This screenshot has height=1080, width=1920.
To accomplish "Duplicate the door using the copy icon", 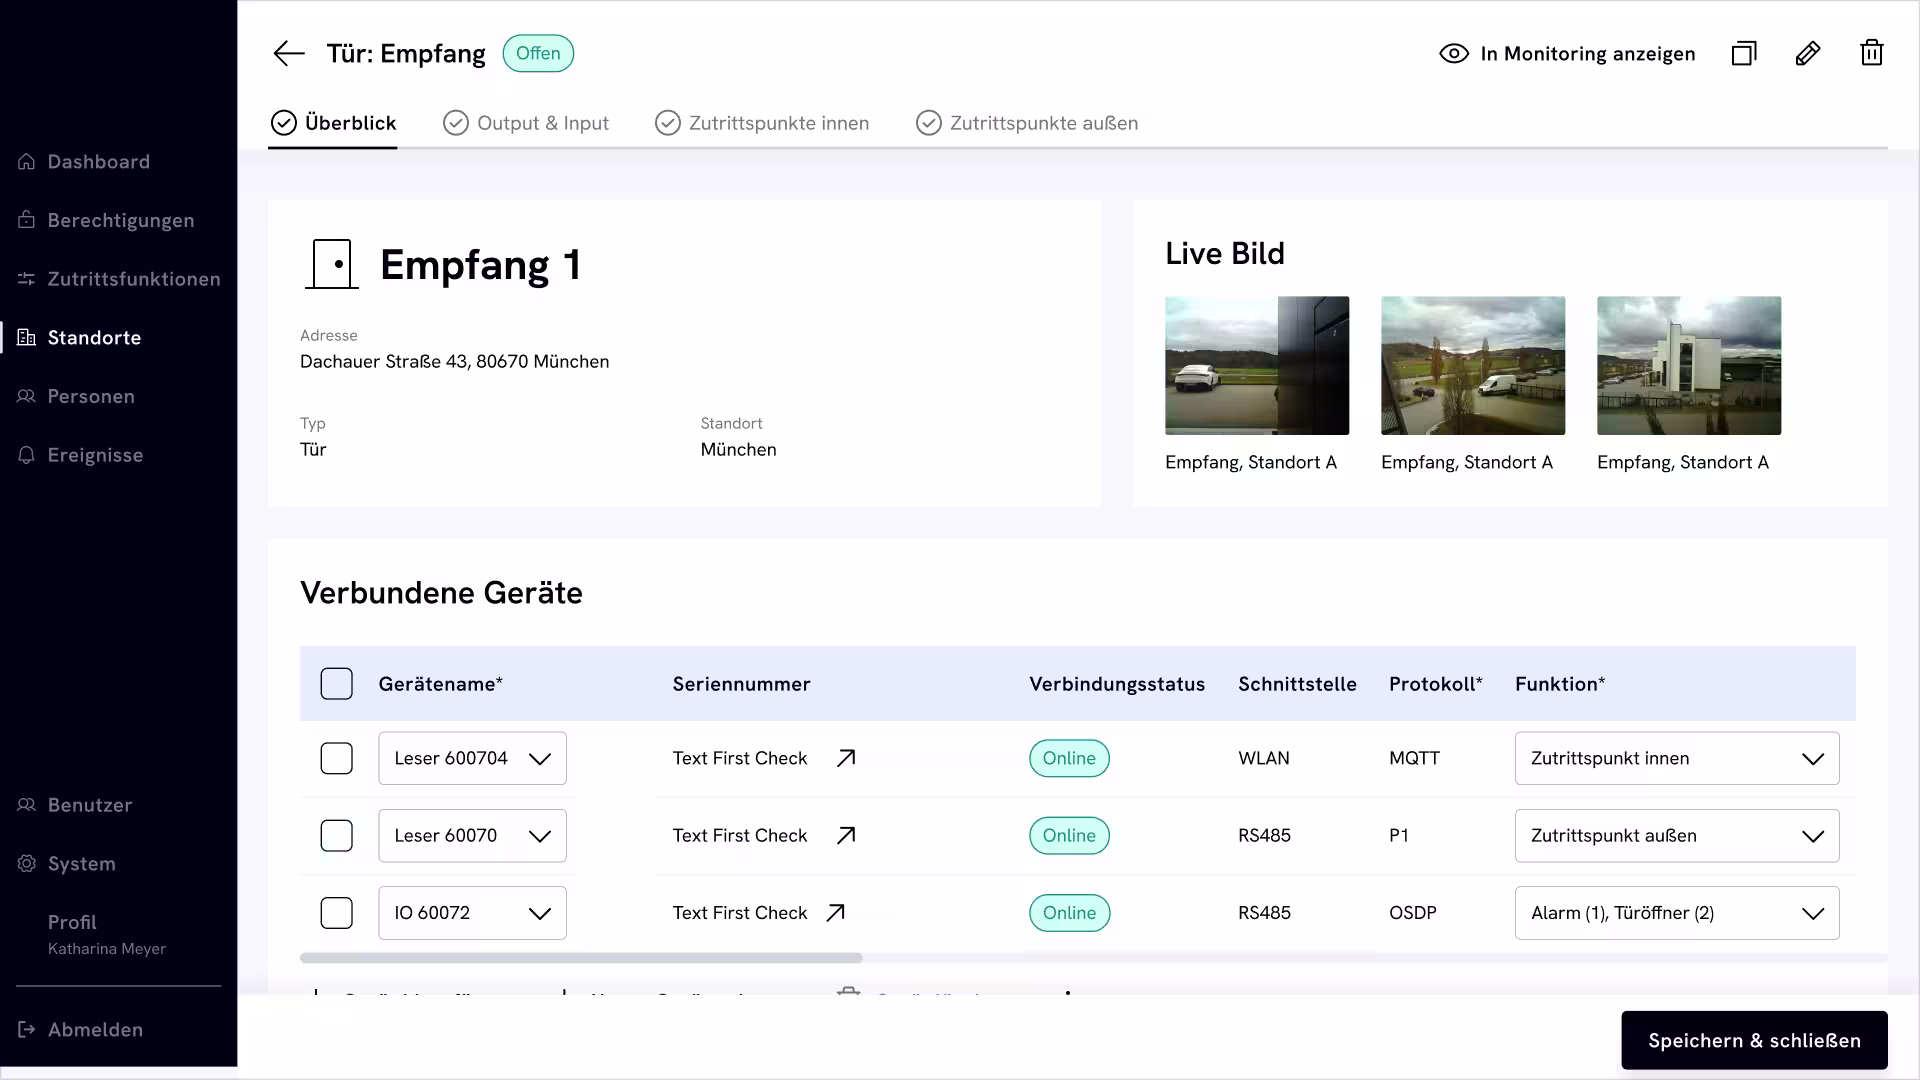I will tap(1744, 53).
